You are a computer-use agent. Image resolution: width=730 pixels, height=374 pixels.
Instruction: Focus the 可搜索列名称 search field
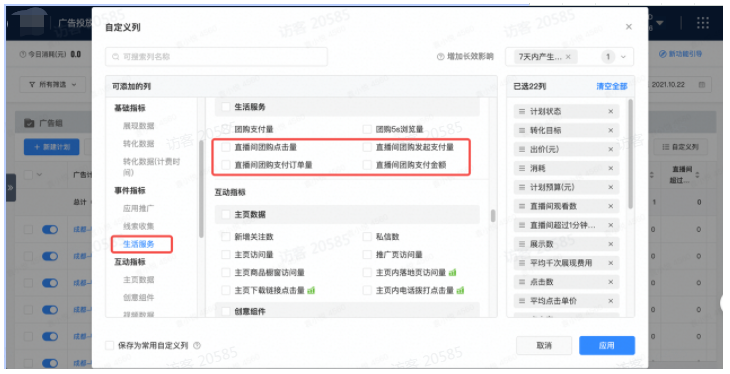(216, 57)
